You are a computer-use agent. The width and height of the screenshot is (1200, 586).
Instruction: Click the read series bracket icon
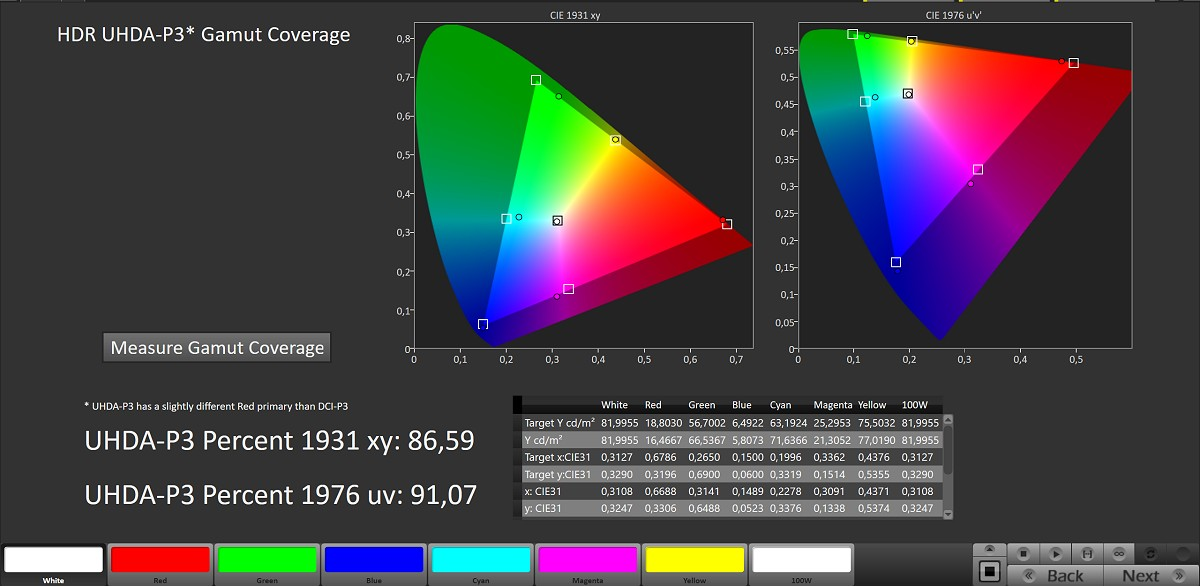1087,553
